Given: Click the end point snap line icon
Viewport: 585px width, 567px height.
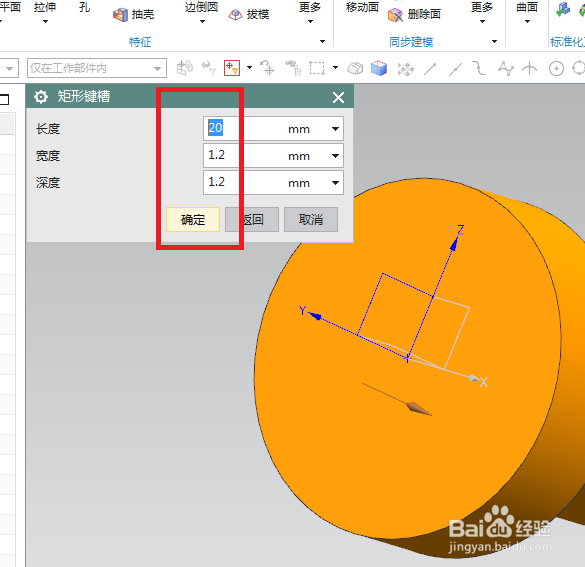Looking at the screenshot, I should [430, 69].
